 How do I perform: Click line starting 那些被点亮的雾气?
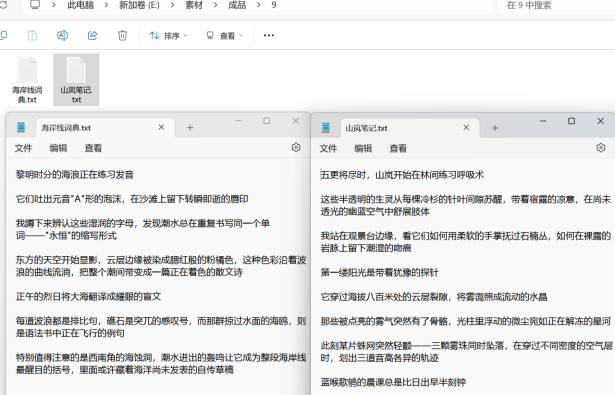[x=466, y=321]
